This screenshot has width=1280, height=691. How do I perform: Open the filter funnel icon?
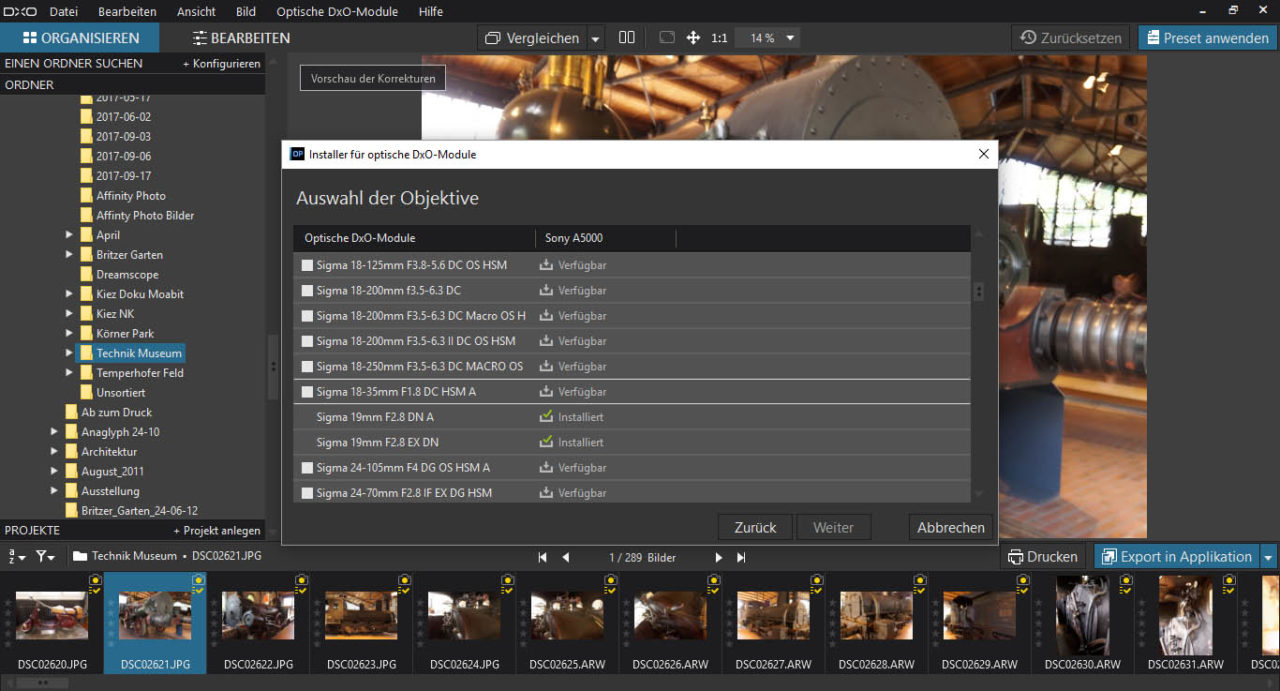pos(46,556)
